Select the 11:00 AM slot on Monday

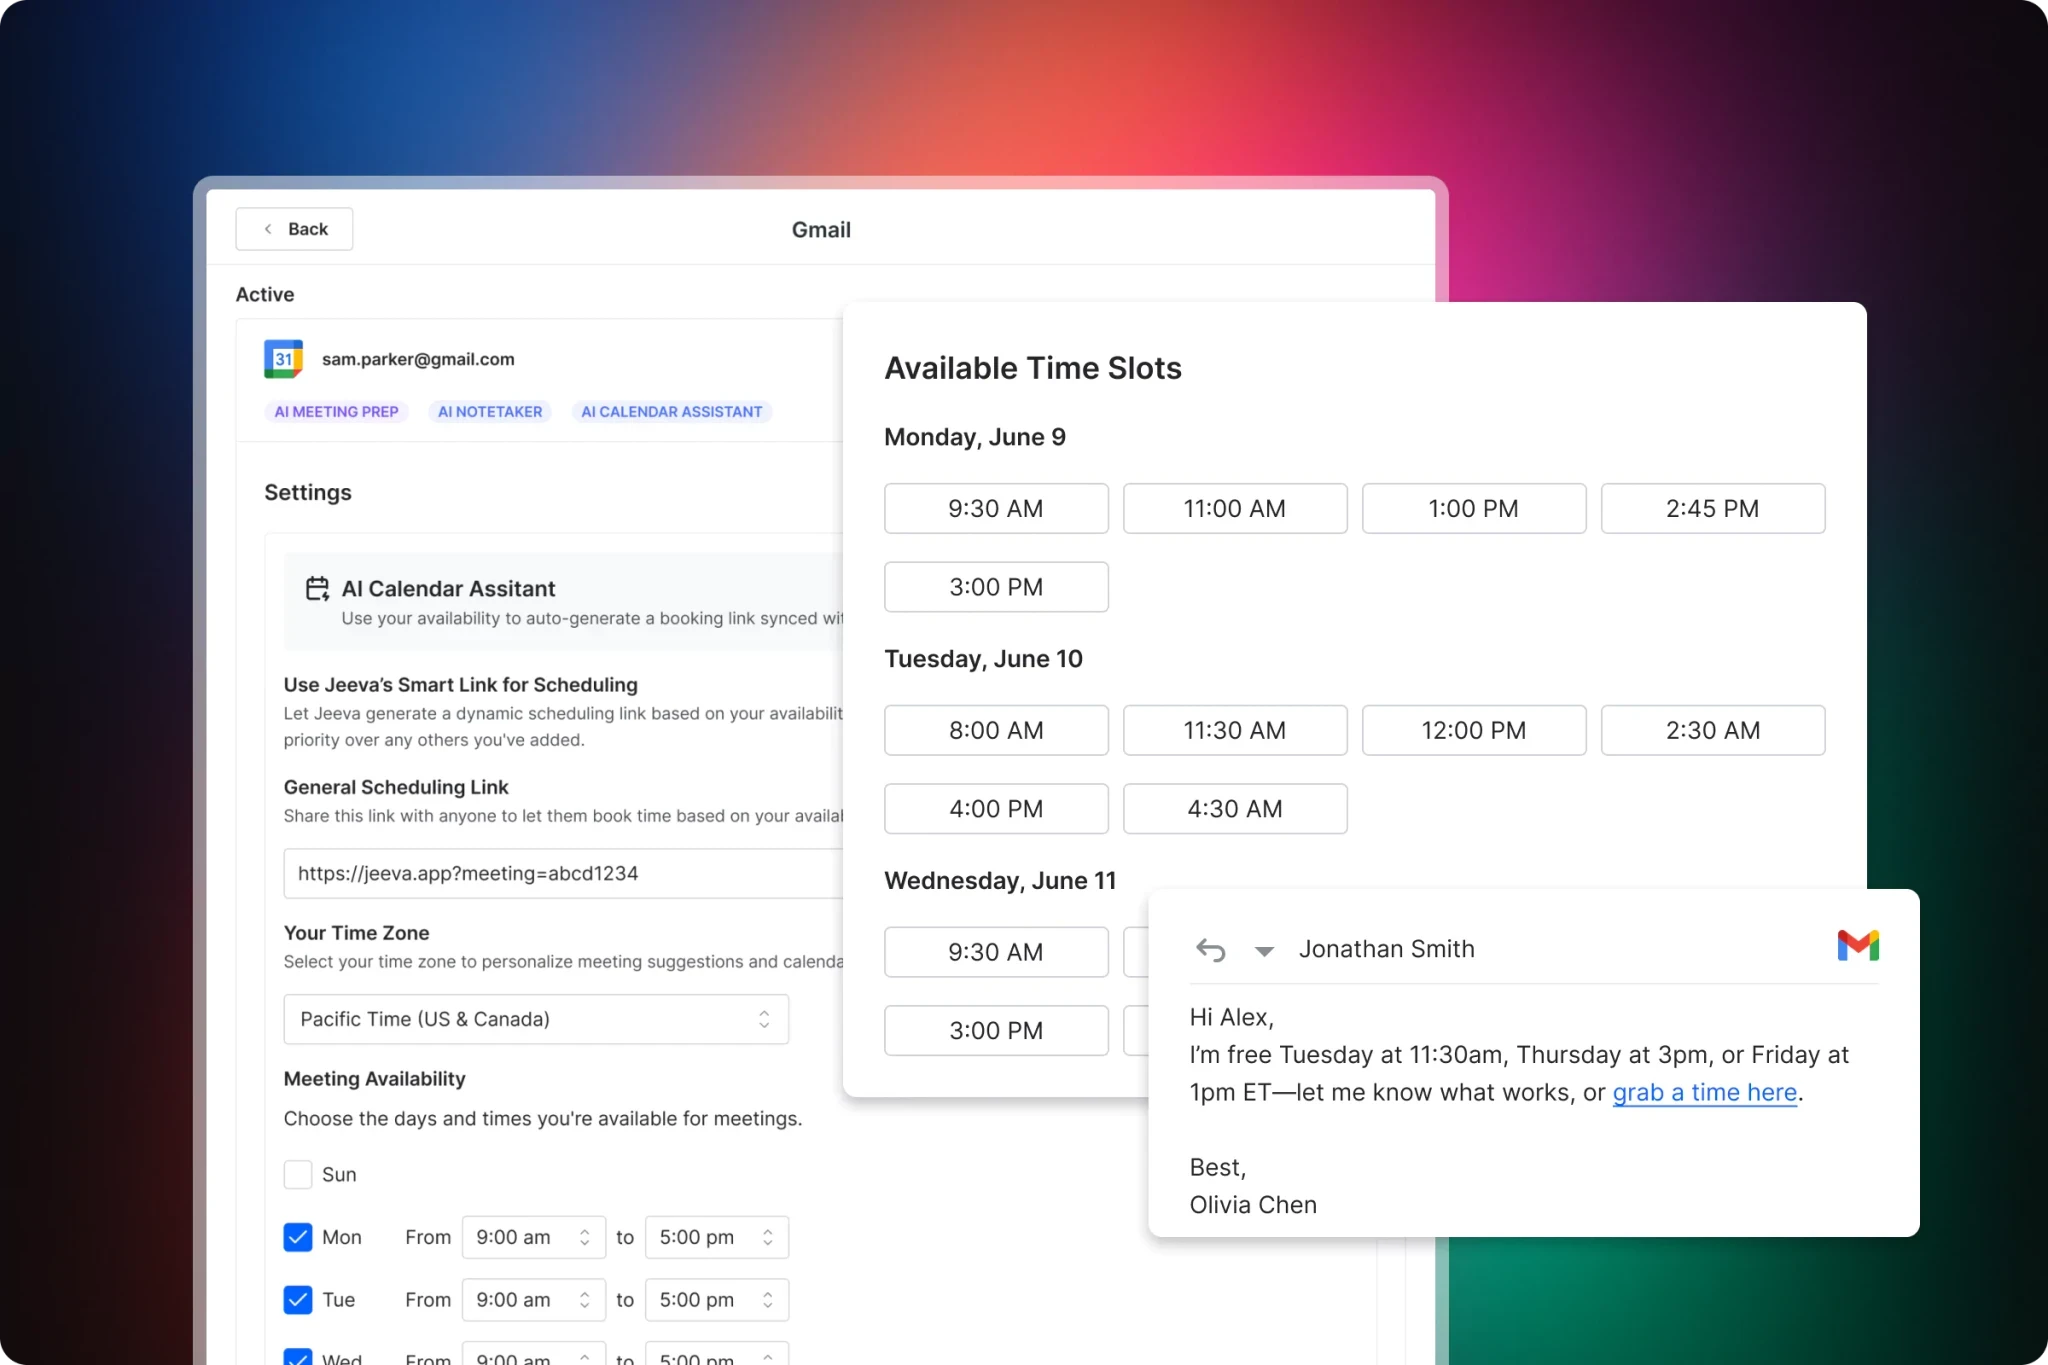1234,508
